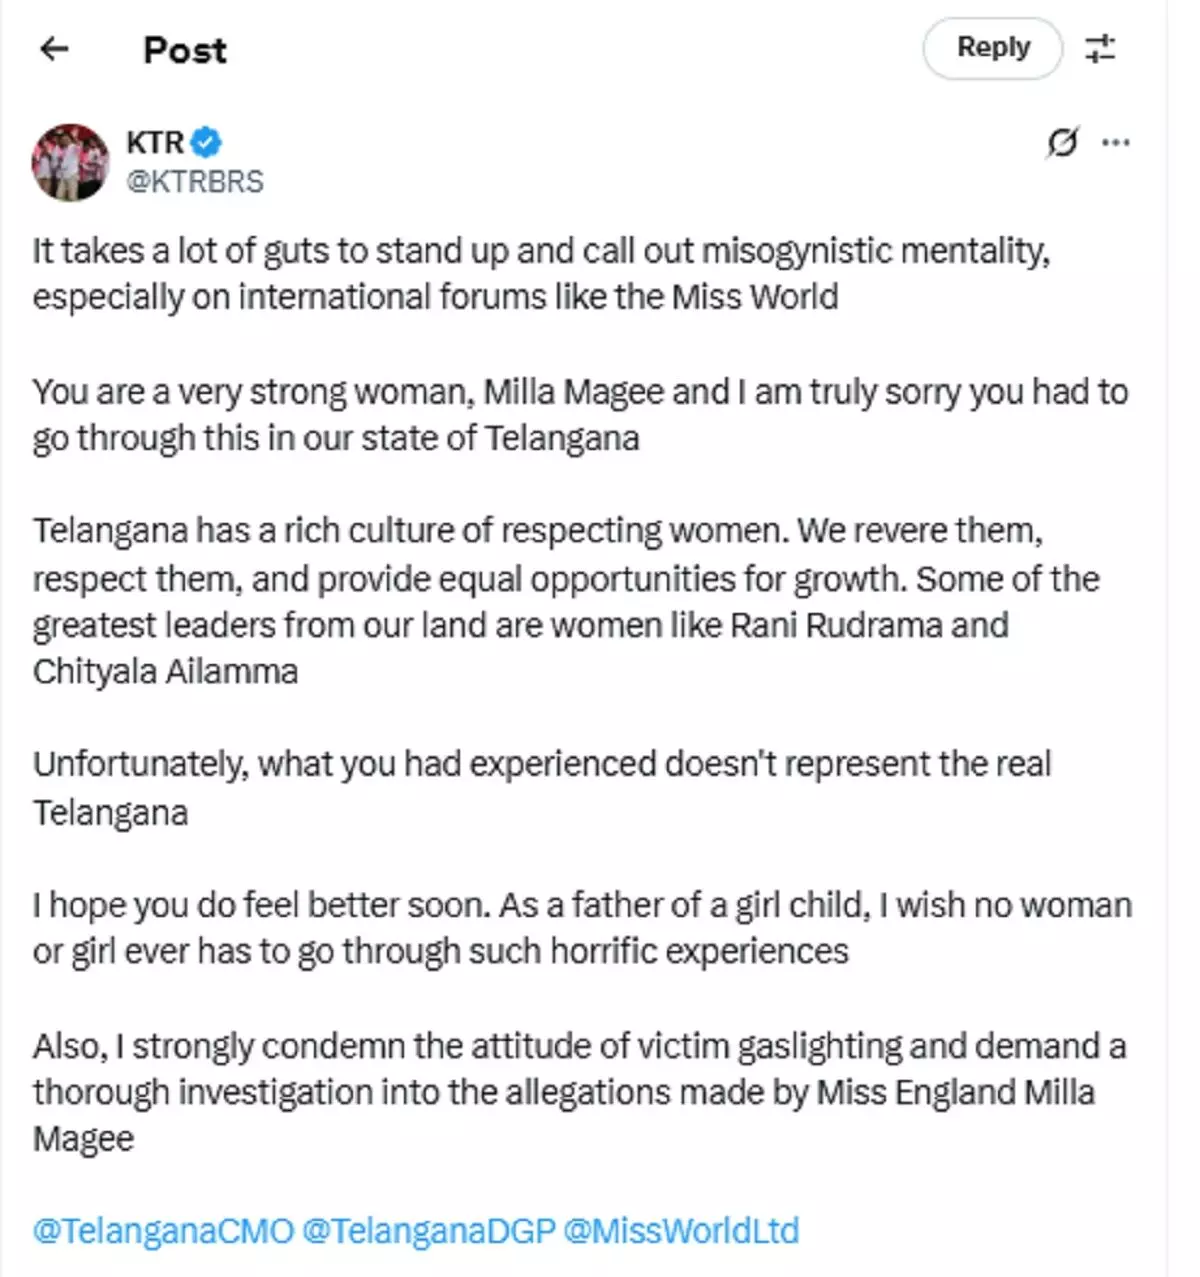The image size is (1200, 1277).
Task: Open the three-dot More options menu
Action: tap(1115, 143)
